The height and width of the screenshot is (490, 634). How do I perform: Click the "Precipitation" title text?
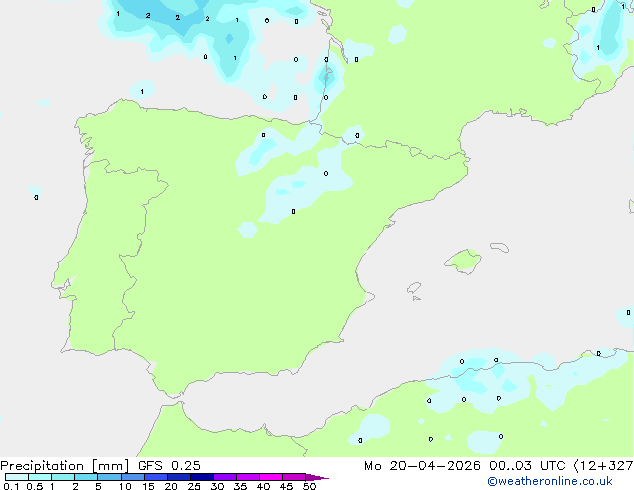tap(42, 466)
